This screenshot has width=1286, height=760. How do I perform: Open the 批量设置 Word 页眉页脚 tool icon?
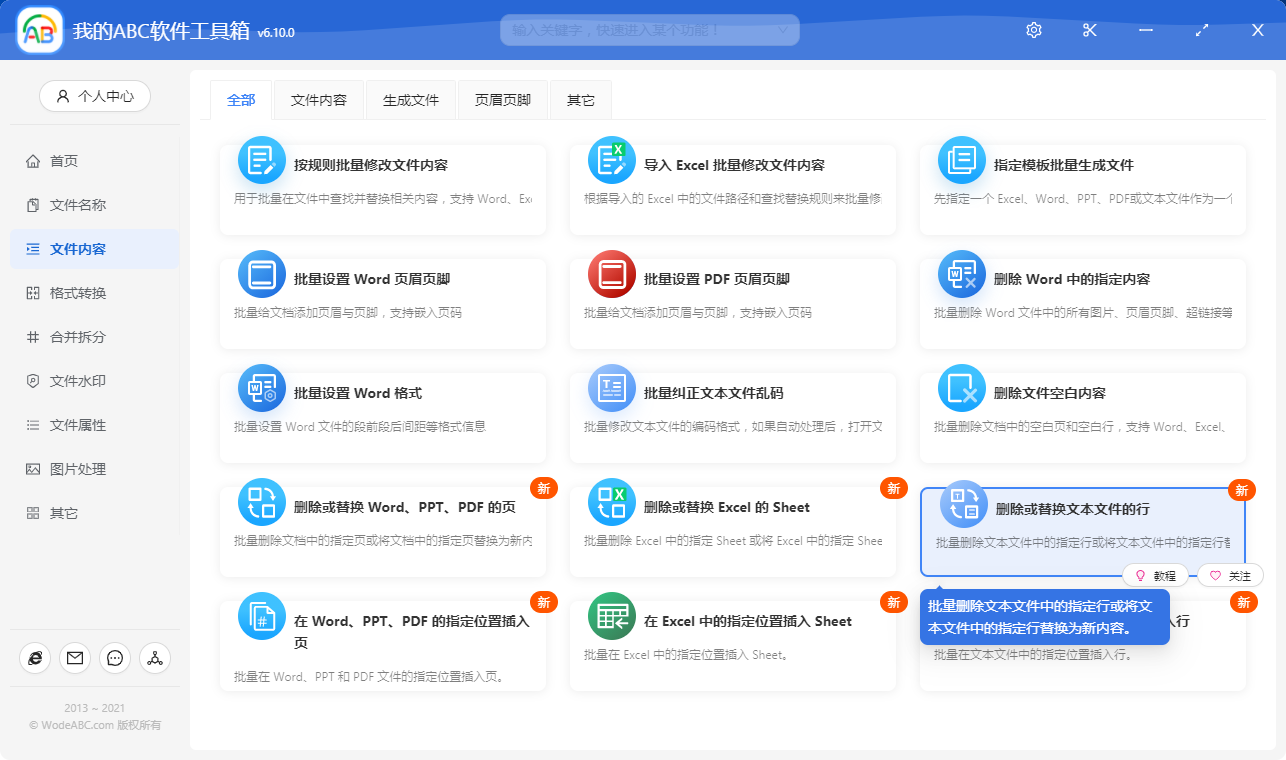click(261, 273)
